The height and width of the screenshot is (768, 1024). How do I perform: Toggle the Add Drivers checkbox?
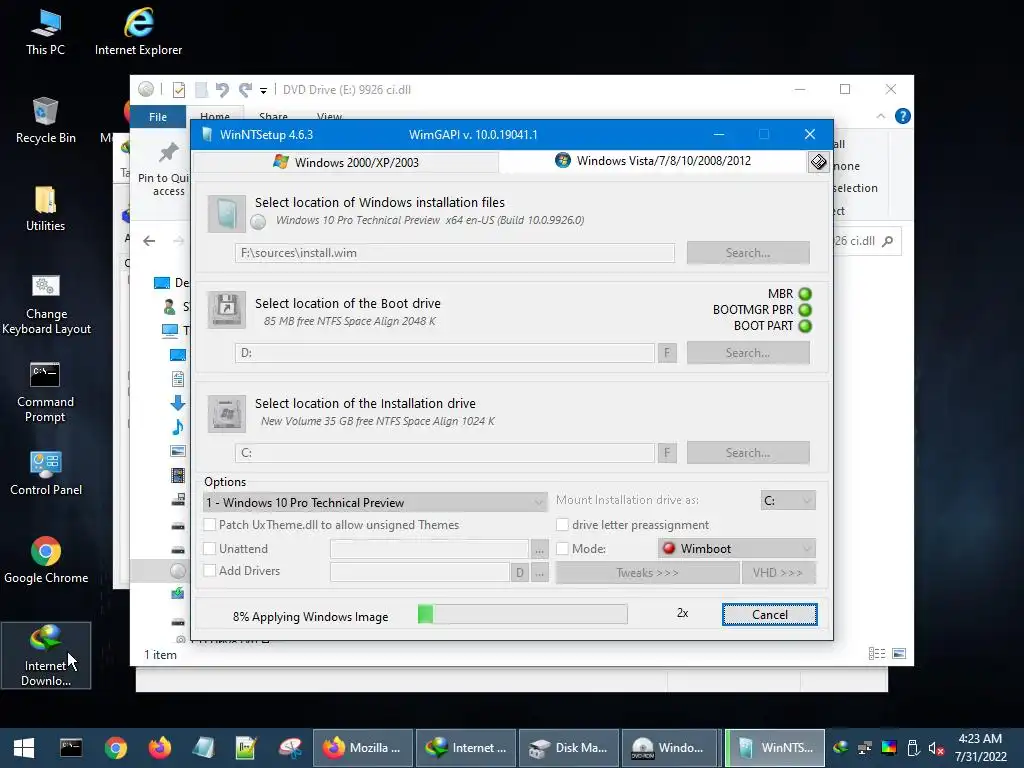[210, 570]
